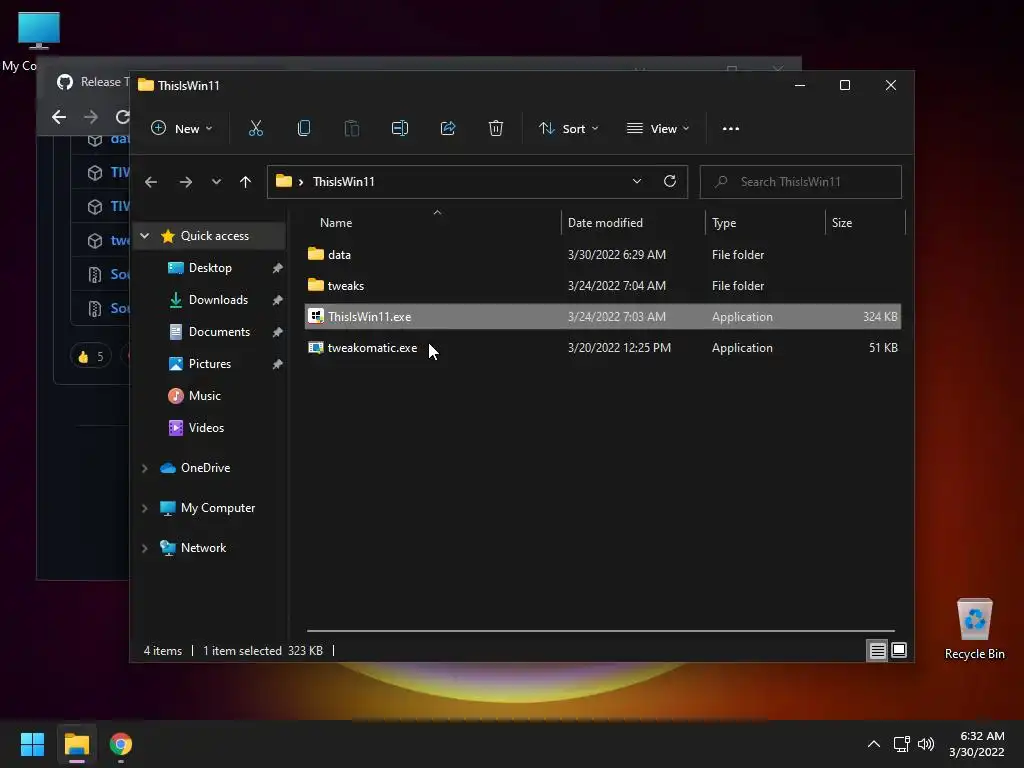This screenshot has width=1024, height=768.
Task: Select OneDrive in navigation pane
Action: click(205, 468)
